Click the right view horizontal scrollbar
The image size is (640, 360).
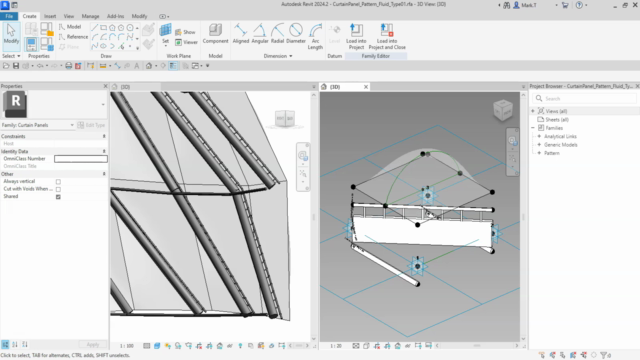point(477,346)
